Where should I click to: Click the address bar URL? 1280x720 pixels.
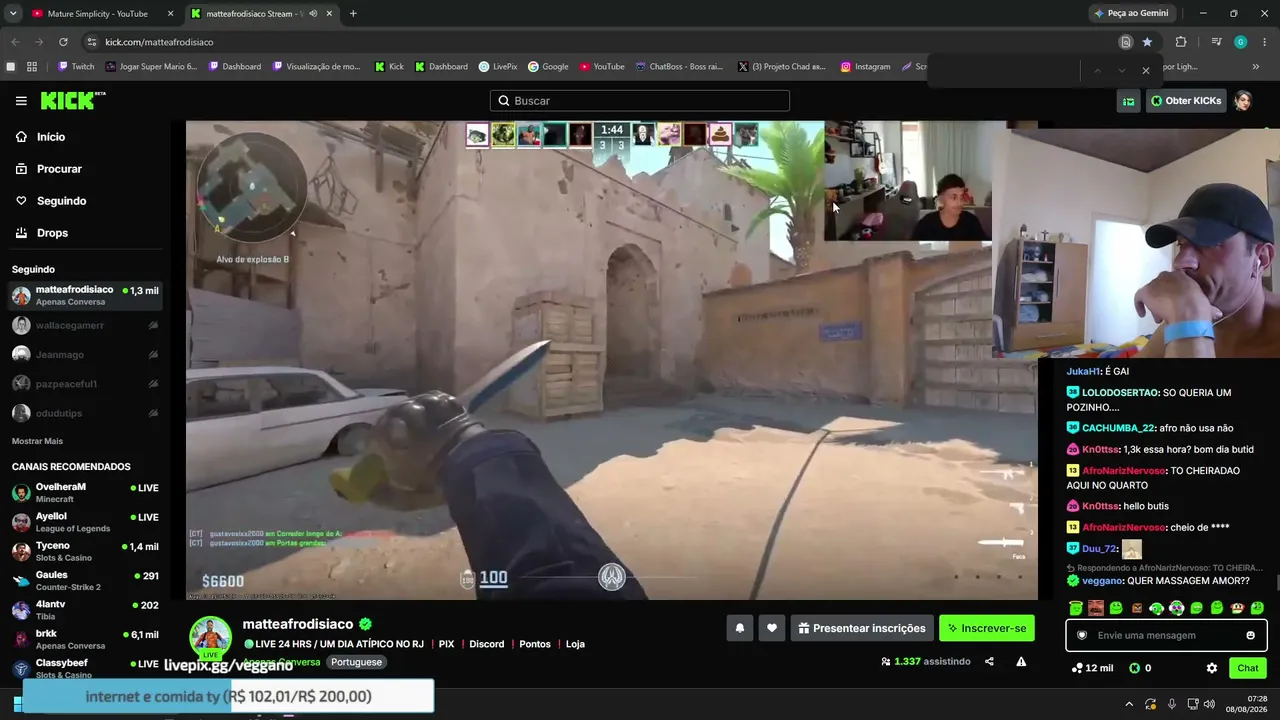pyautogui.click(x=159, y=42)
